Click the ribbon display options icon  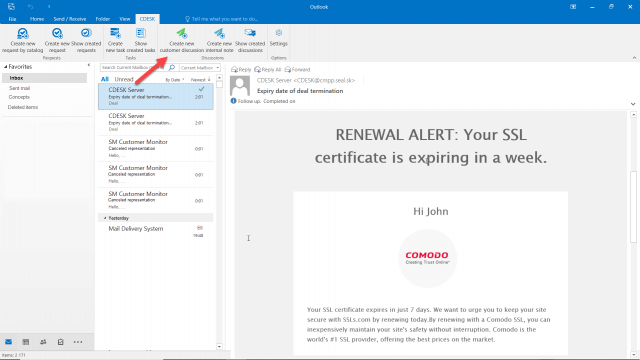[x=573, y=7]
